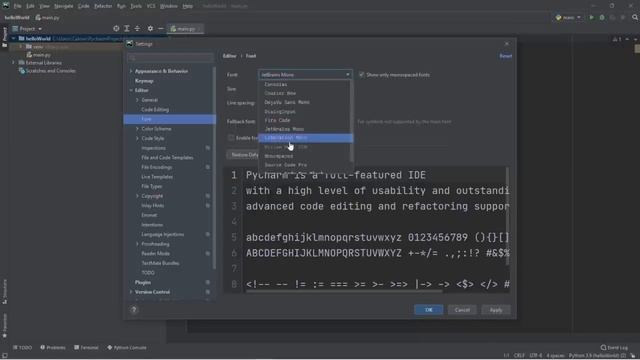640x360 pixels.
Task: Expand Color Scheme settings node
Action: tap(138, 129)
